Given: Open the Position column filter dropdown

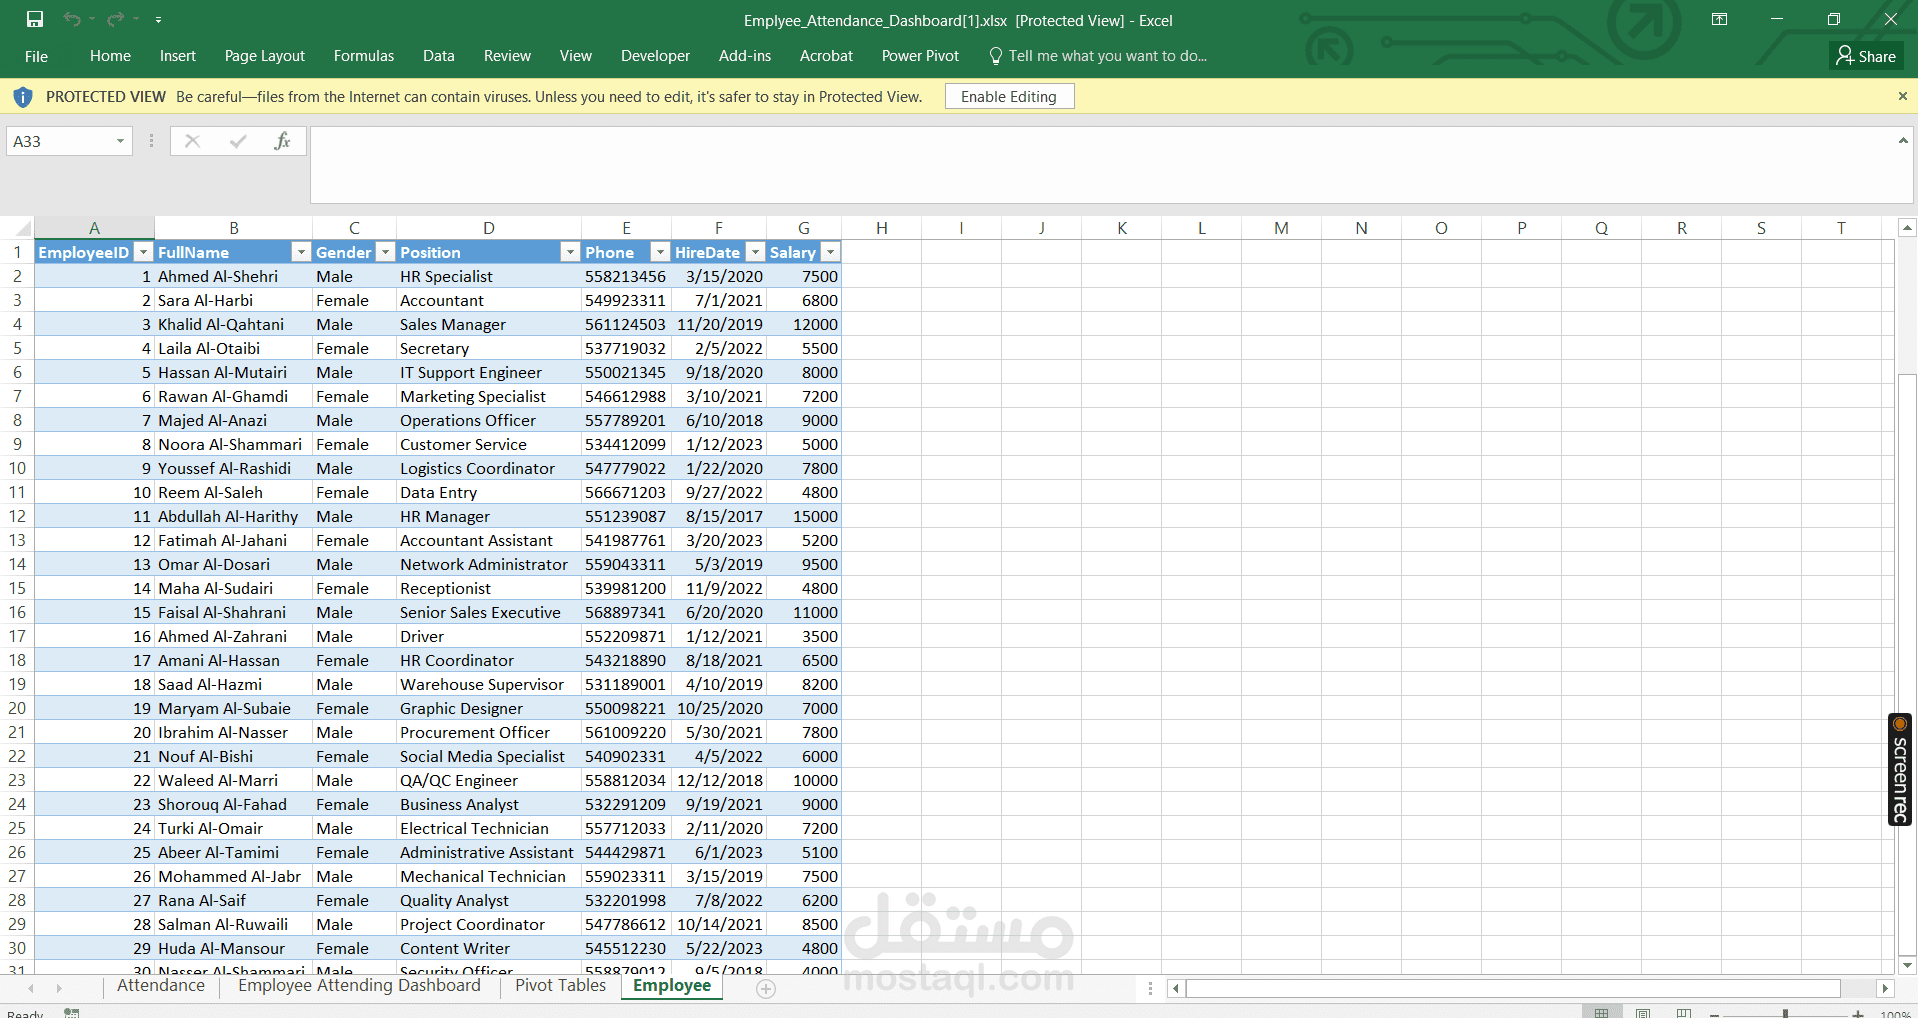Looking at the screenshot, I should [570, 253].
